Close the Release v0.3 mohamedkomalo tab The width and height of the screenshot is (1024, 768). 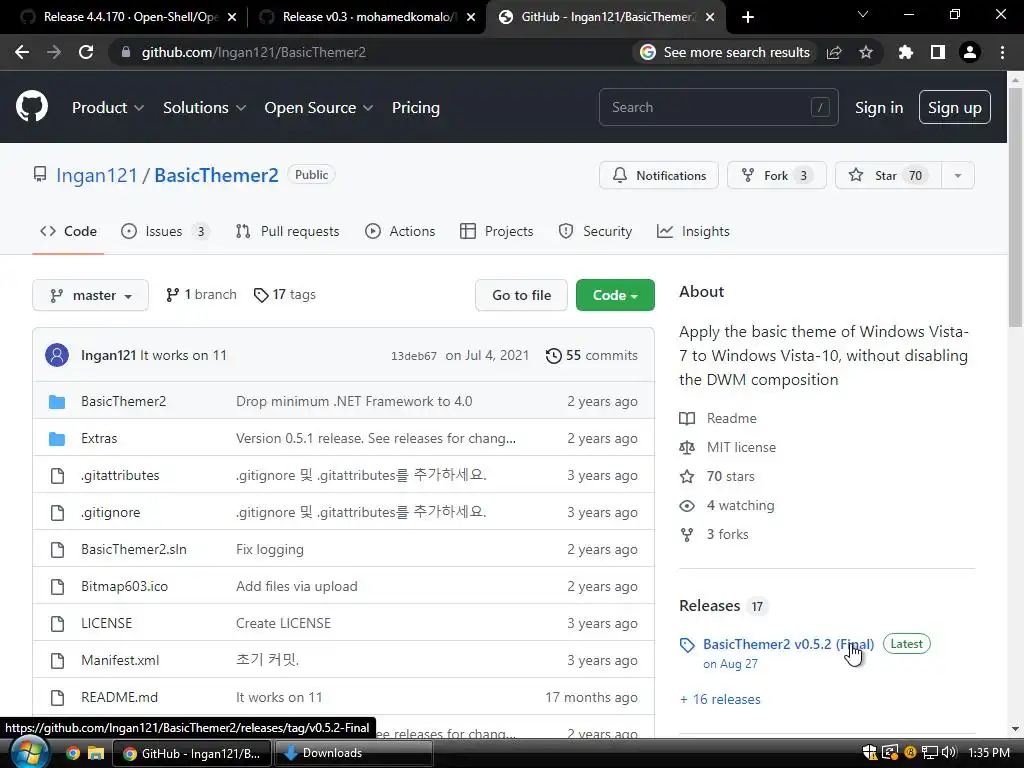click(x=471, y=17)
